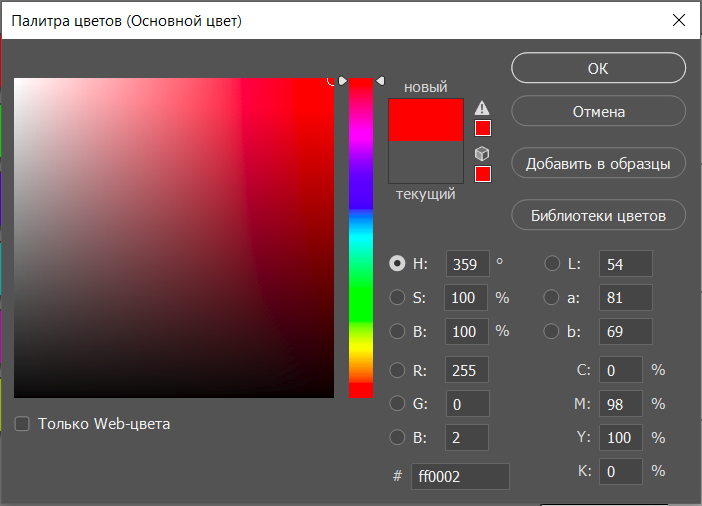Open Библиотеки цветов
This screenshot has height=506, width=702.
point(598,215)
